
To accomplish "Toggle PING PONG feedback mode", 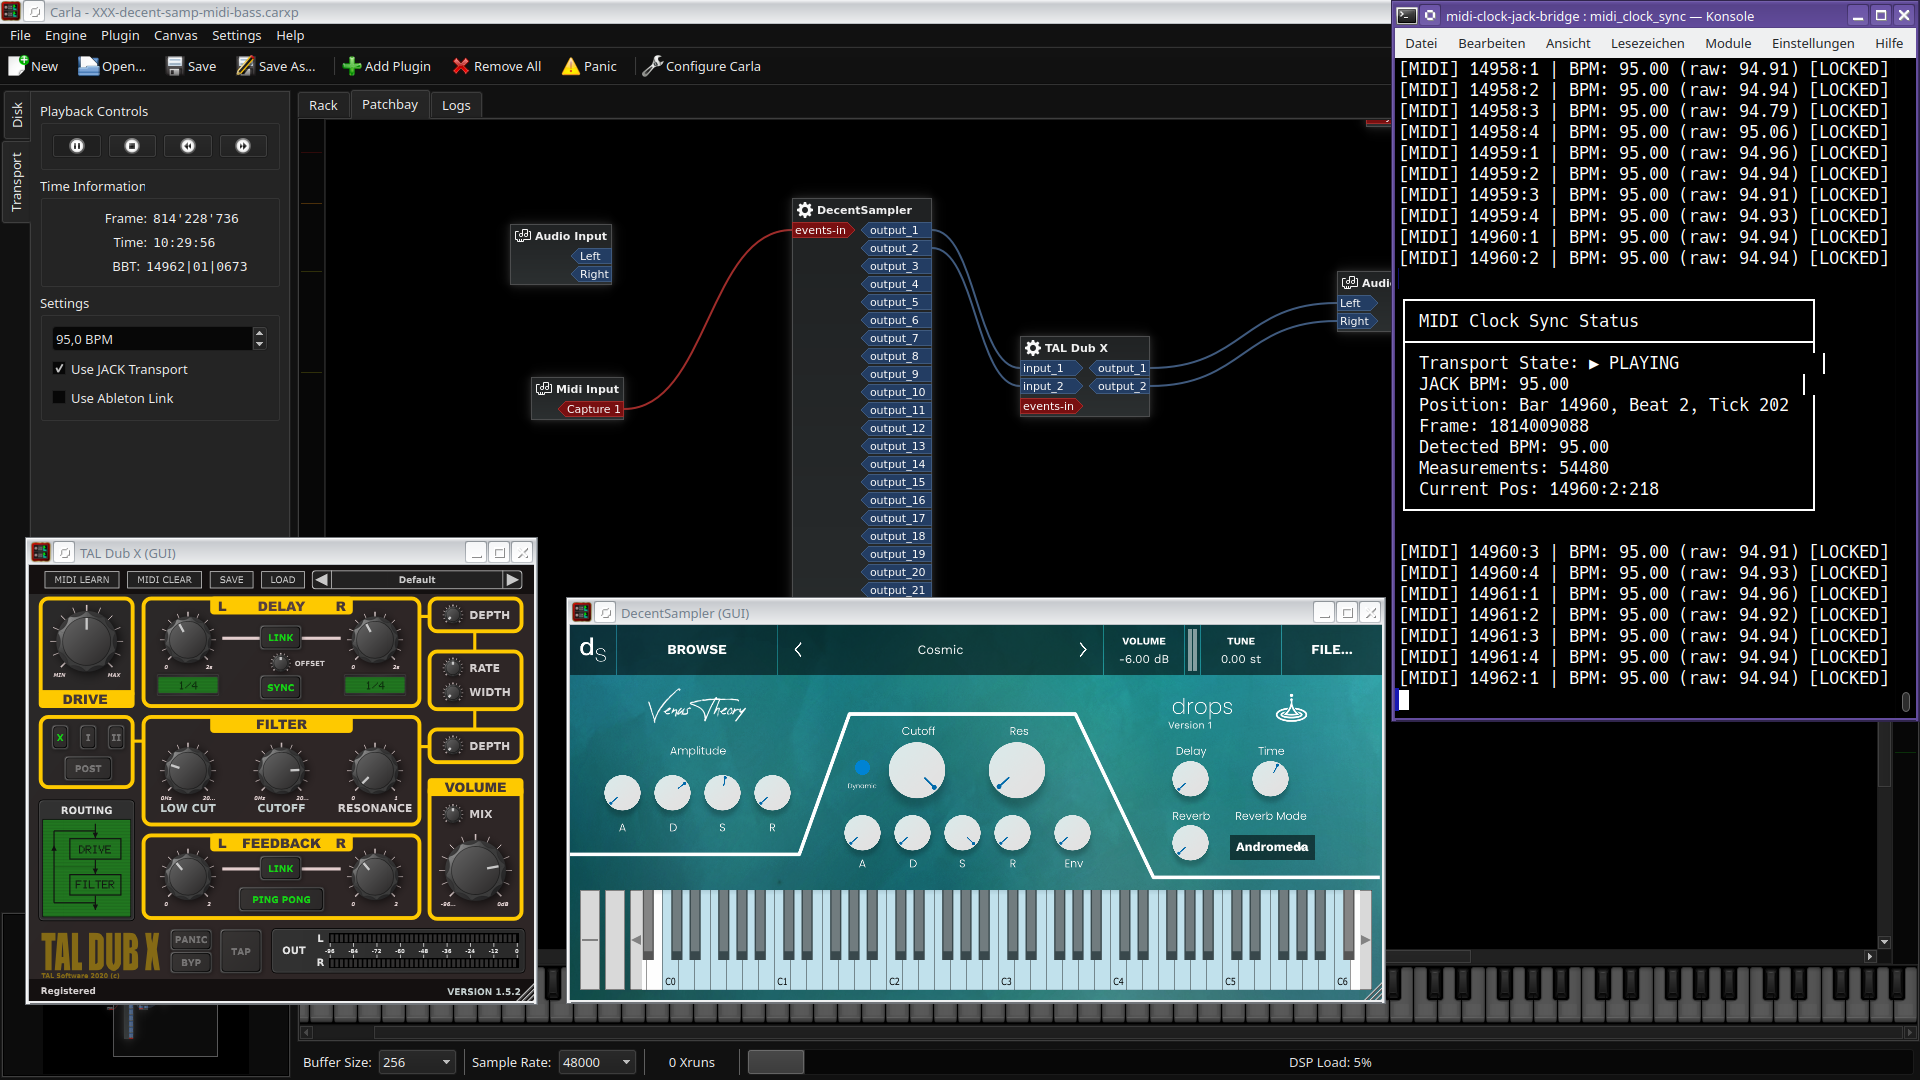I will 281,899.
